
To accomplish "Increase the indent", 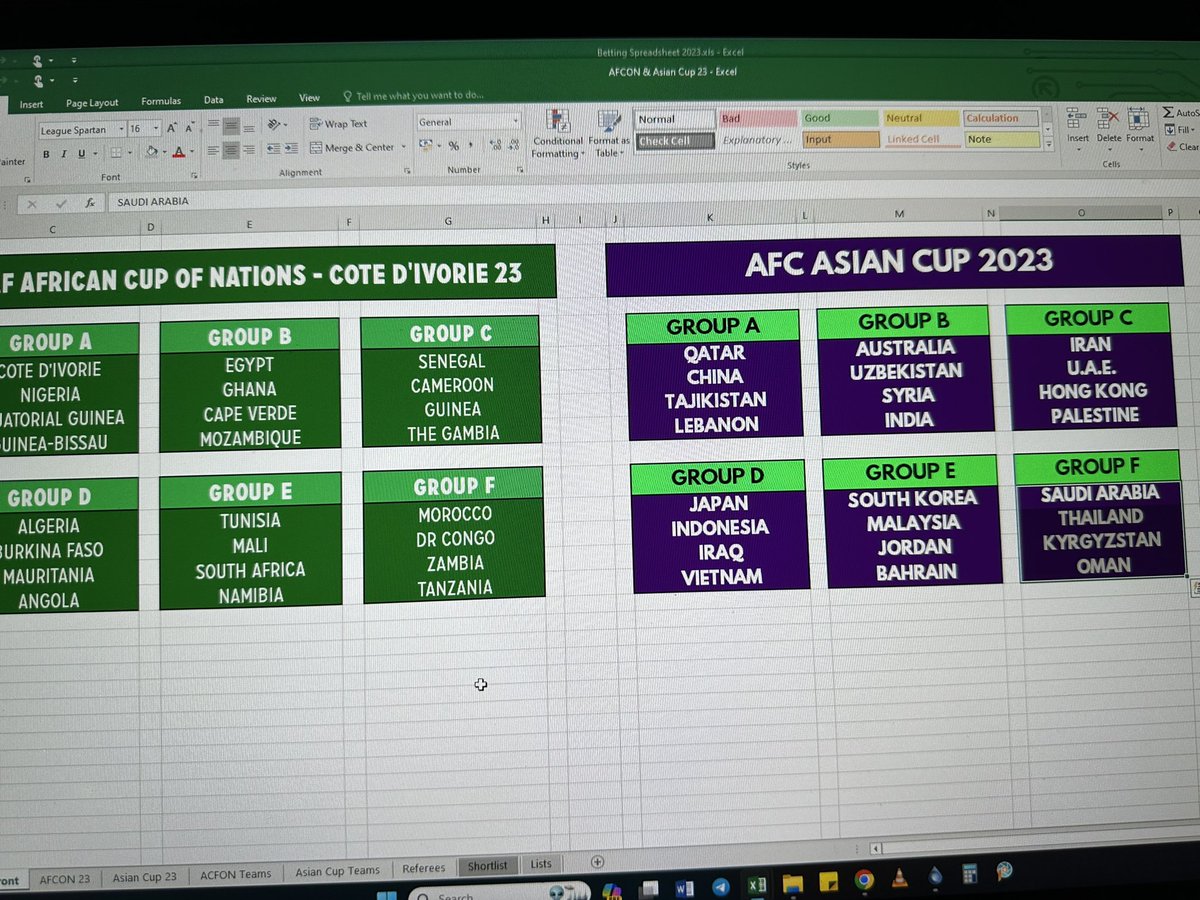I will pos(291,148).
